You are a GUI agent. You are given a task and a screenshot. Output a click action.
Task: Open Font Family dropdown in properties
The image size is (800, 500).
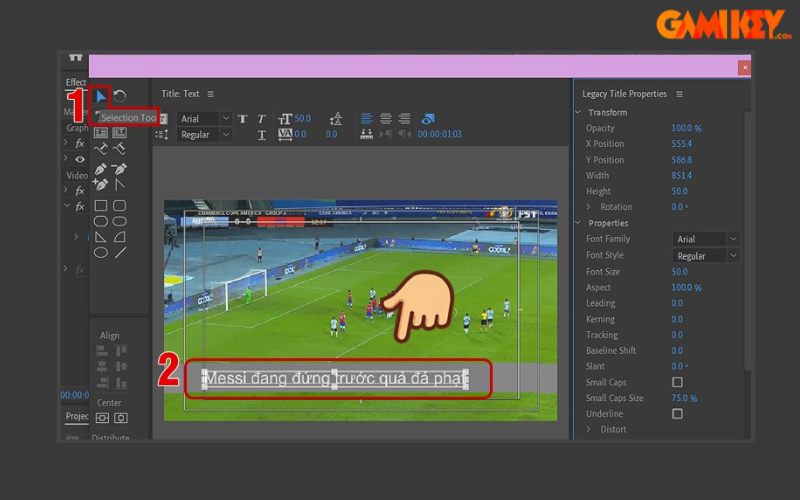click(x=706, y=239)
